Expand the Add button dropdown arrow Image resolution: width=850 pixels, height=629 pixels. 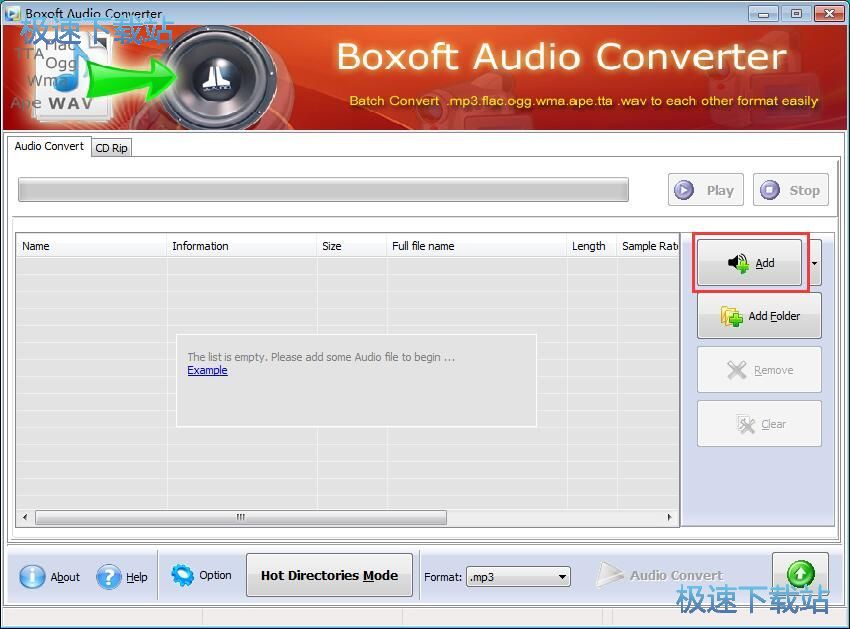(x=814, y=263)
